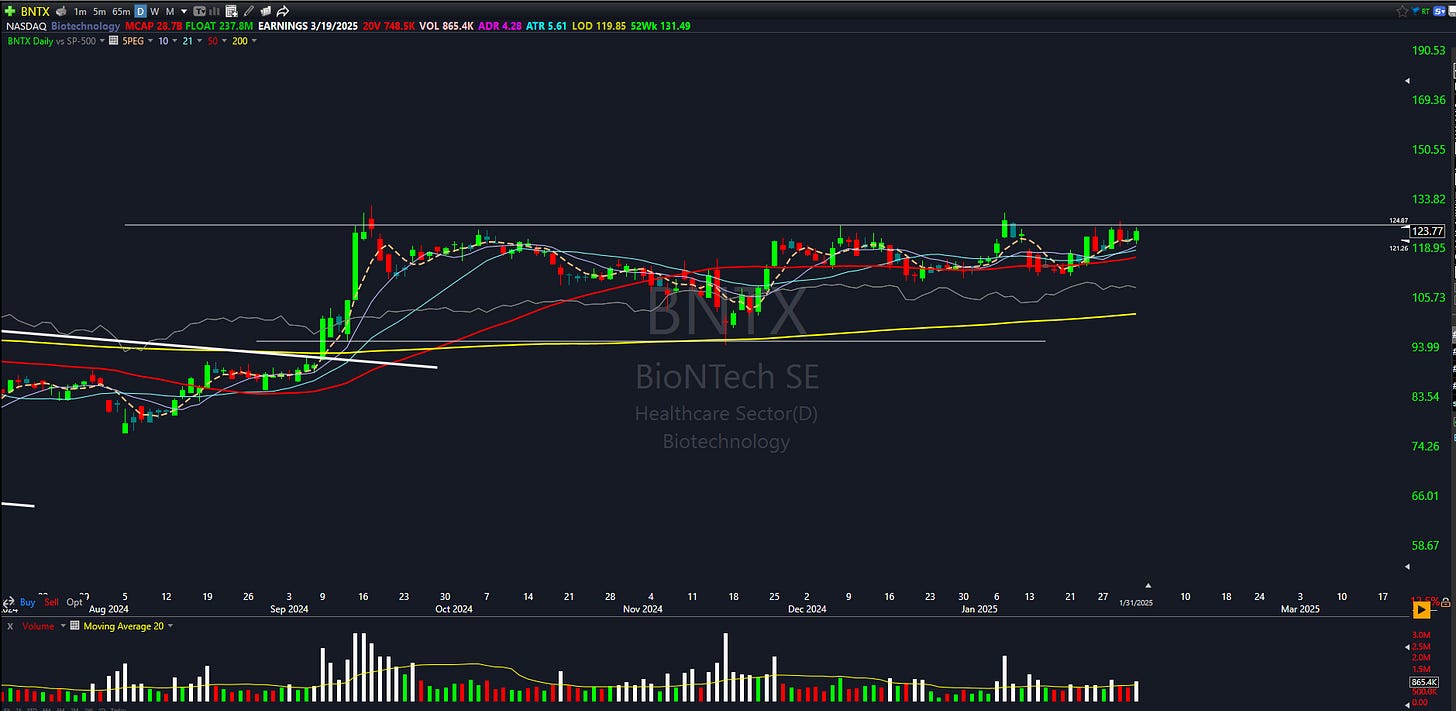Image resolution: width=1456 pixels, height=711 pixels.
Task: Click the EARNINGS 3/19/2025 label
Action: (x=308, y=26)
